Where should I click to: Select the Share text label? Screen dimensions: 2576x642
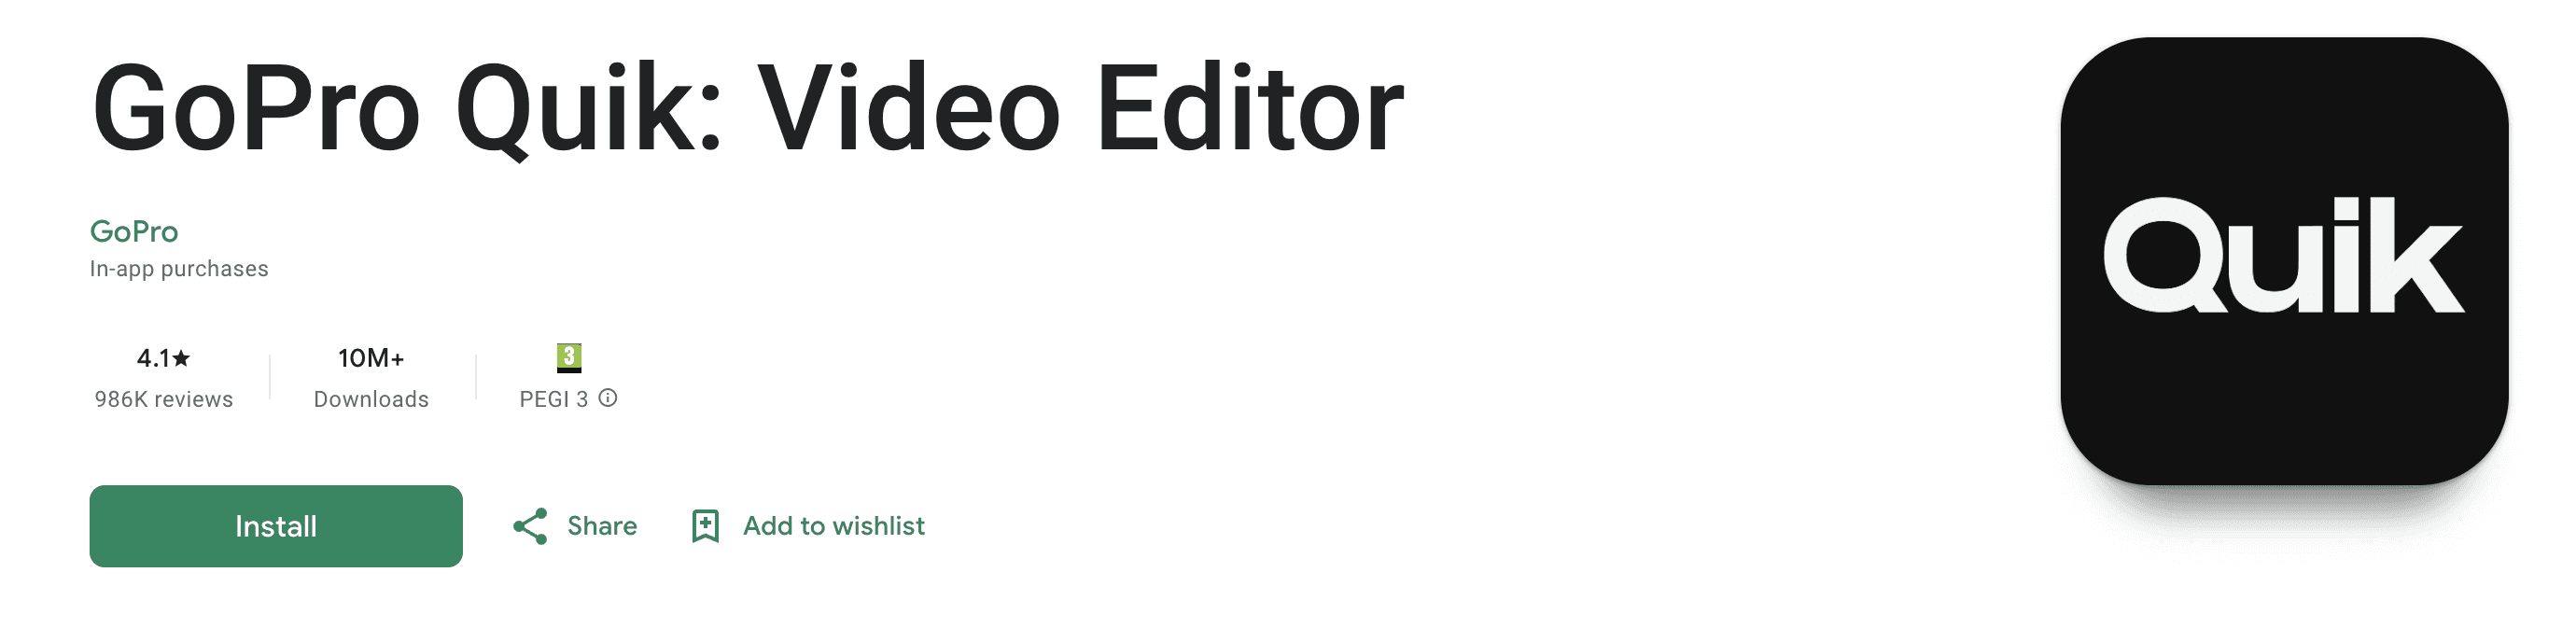coord(602,526)
